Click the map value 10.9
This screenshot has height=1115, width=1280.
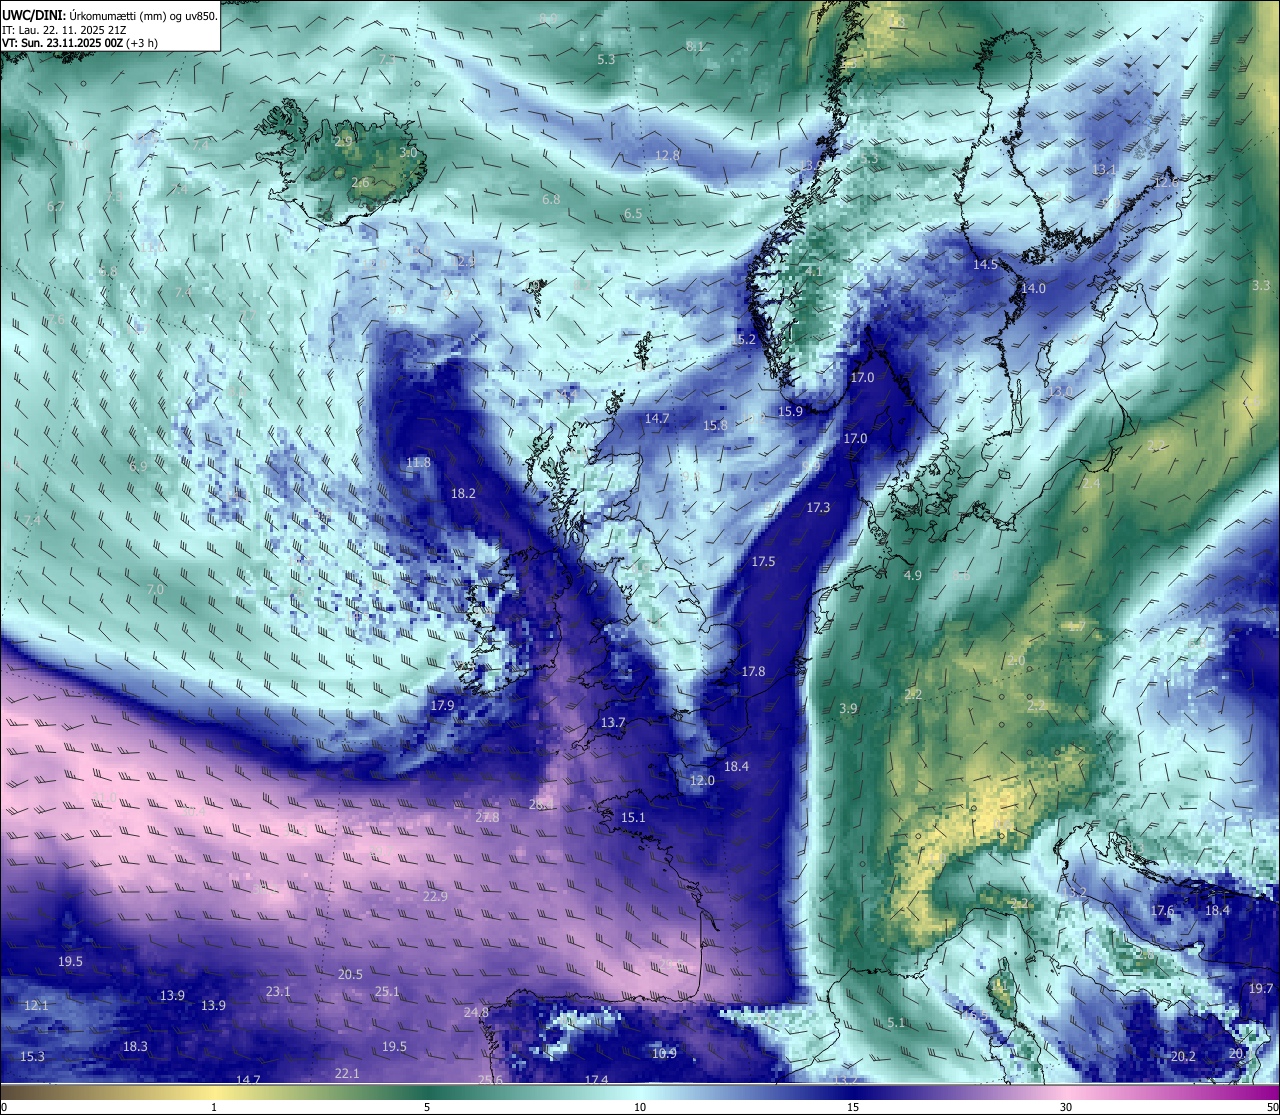tap(664, 1053)
